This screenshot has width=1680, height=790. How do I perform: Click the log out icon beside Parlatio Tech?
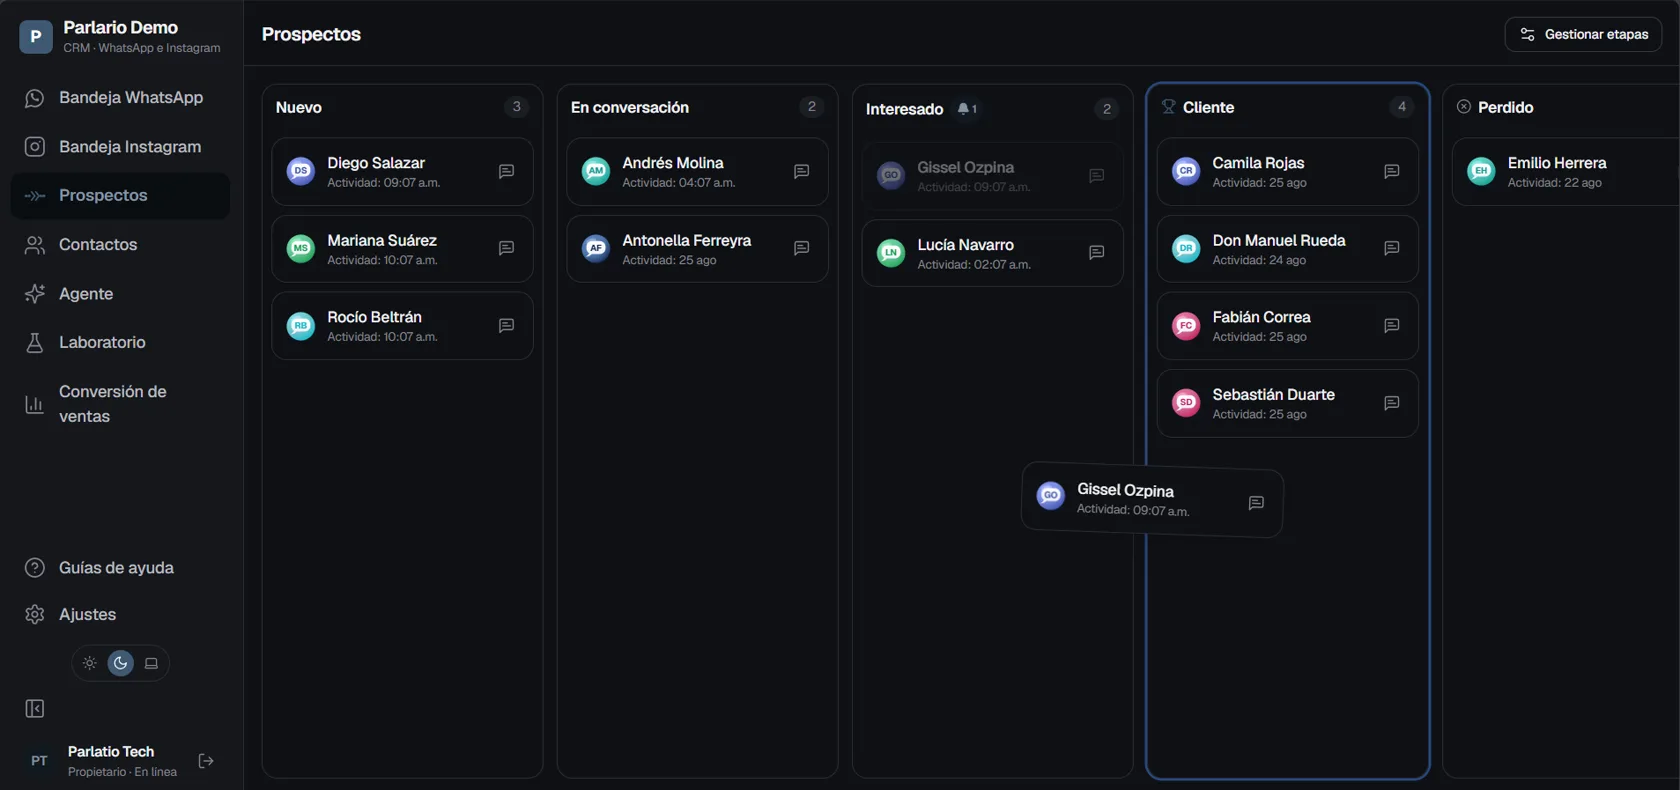pyautogui.click(x=206, y=761)
